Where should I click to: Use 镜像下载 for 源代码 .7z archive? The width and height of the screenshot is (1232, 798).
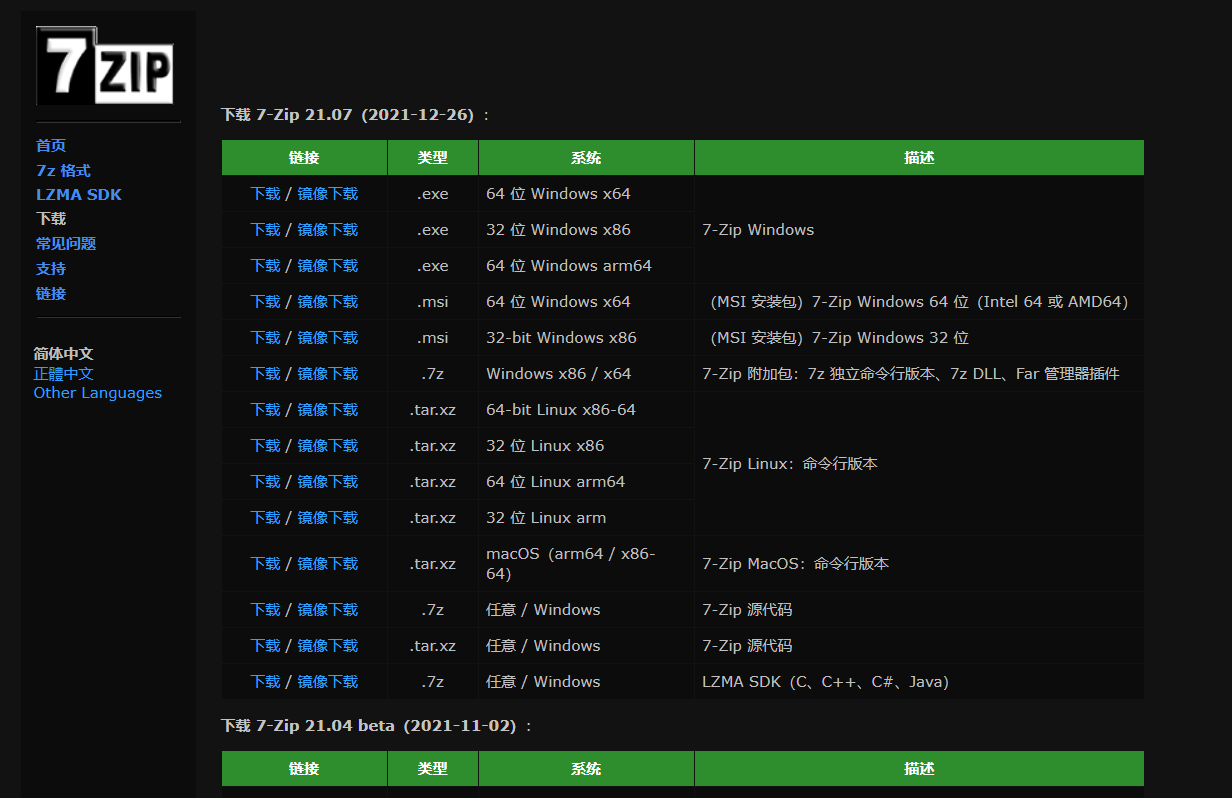328,610
